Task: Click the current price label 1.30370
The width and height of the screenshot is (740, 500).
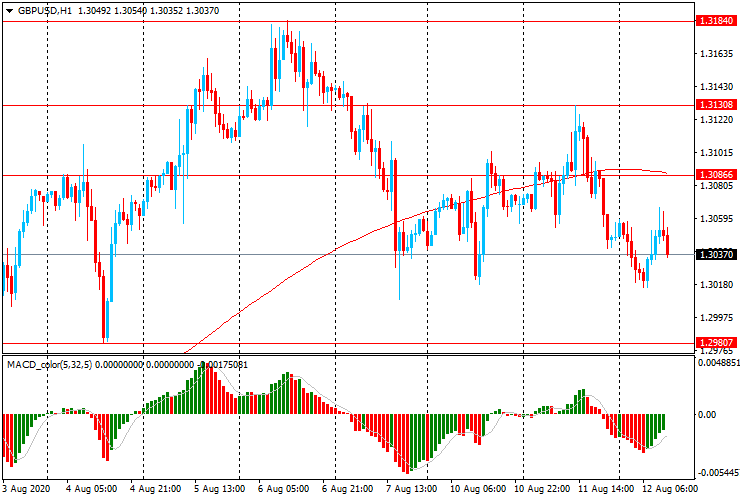Action: 716,254
